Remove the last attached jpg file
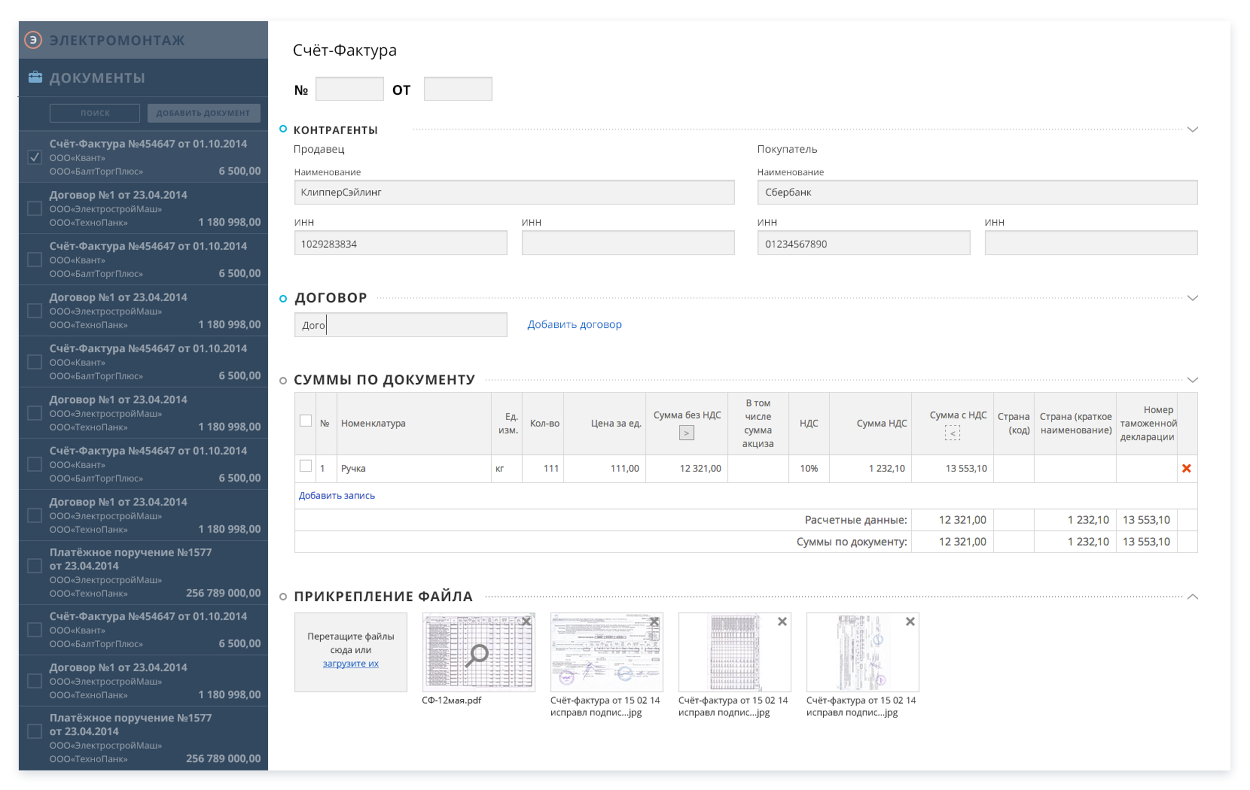The width and height of the screenshot is (1250, 790). tap(910, 622)
